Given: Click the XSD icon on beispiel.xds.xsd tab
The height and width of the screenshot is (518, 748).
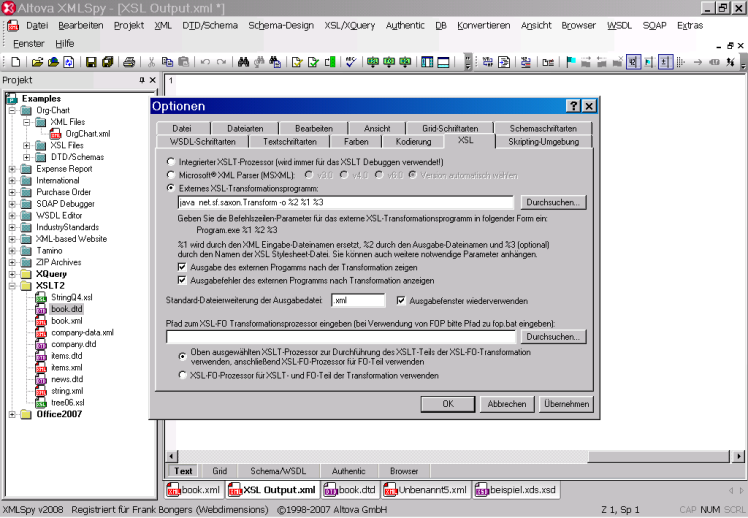Looking at the screenshot, I should click(x=482, y=490).
